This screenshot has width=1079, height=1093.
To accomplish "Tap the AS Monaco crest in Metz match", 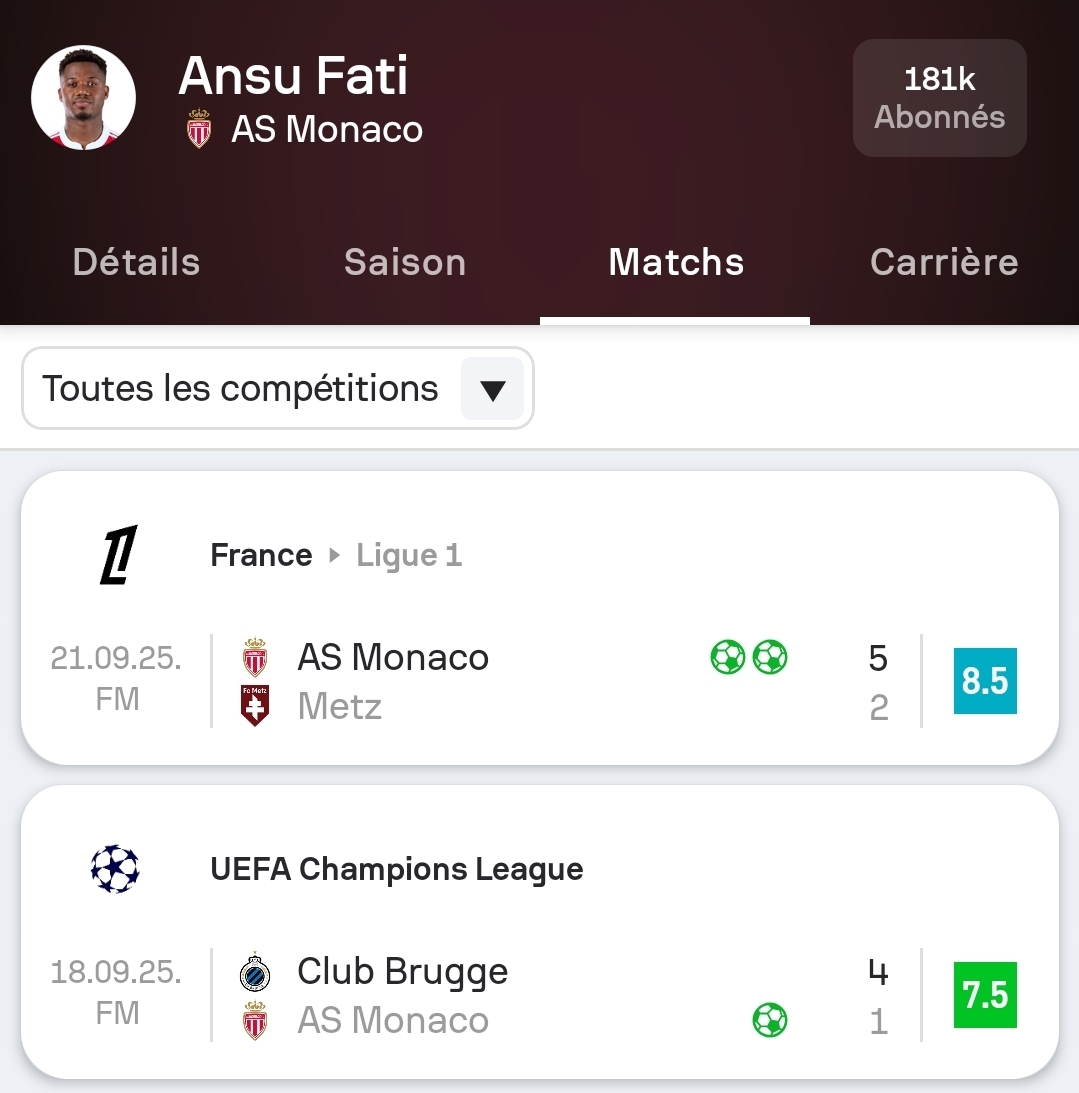I will [255, 657].
